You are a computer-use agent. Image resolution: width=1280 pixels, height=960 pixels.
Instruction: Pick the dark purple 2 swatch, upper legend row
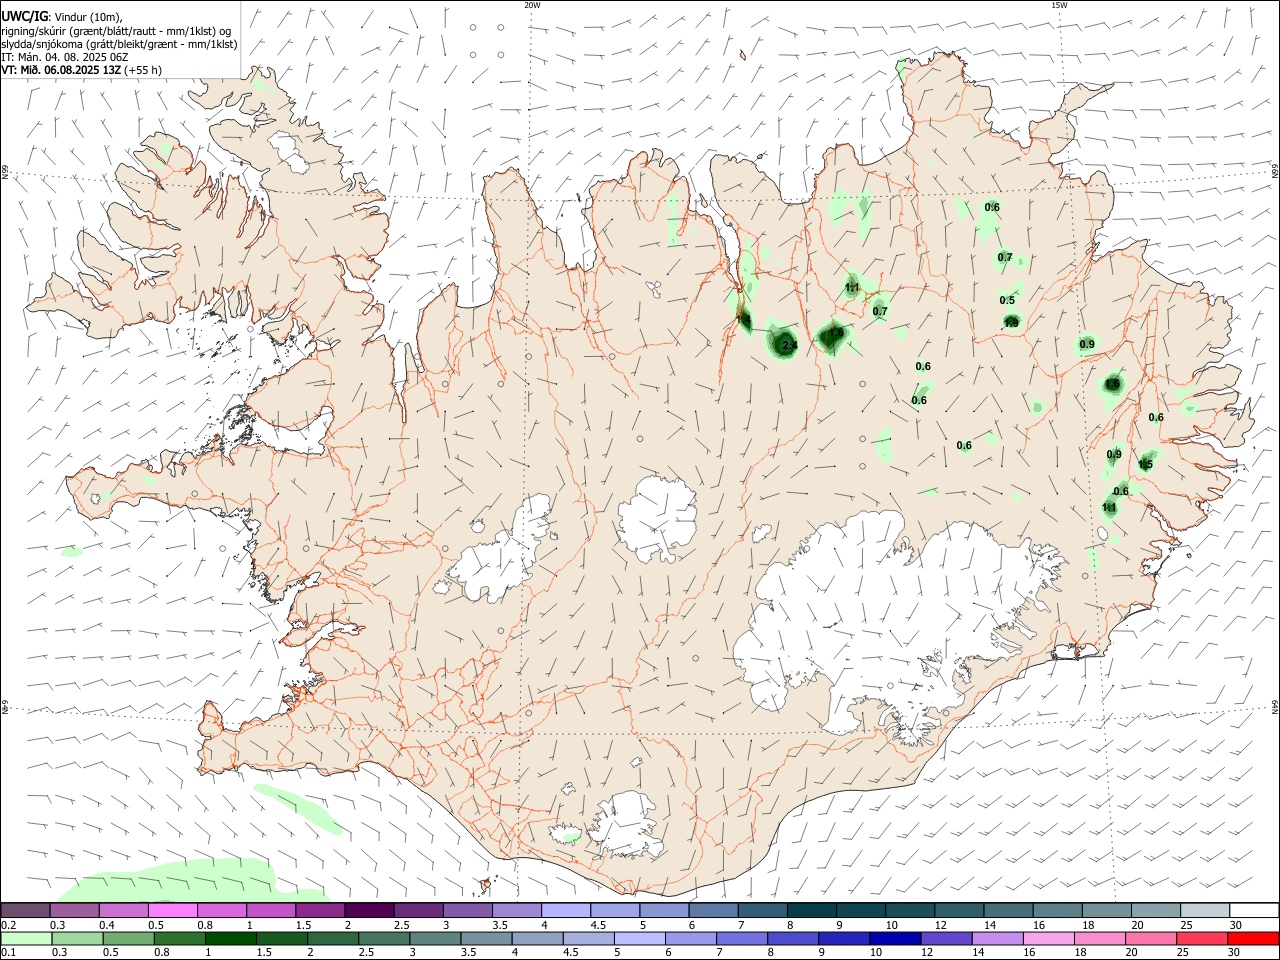[x=370, y=911]
